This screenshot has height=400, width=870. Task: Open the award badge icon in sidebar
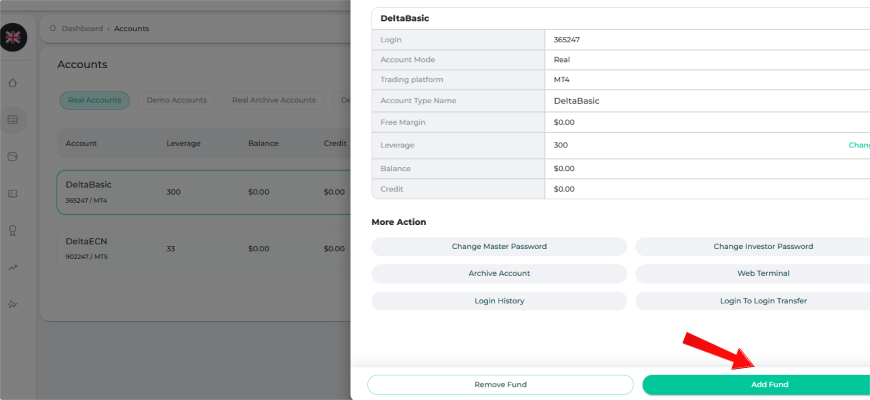pyautogui.click(x=13, y=231)
